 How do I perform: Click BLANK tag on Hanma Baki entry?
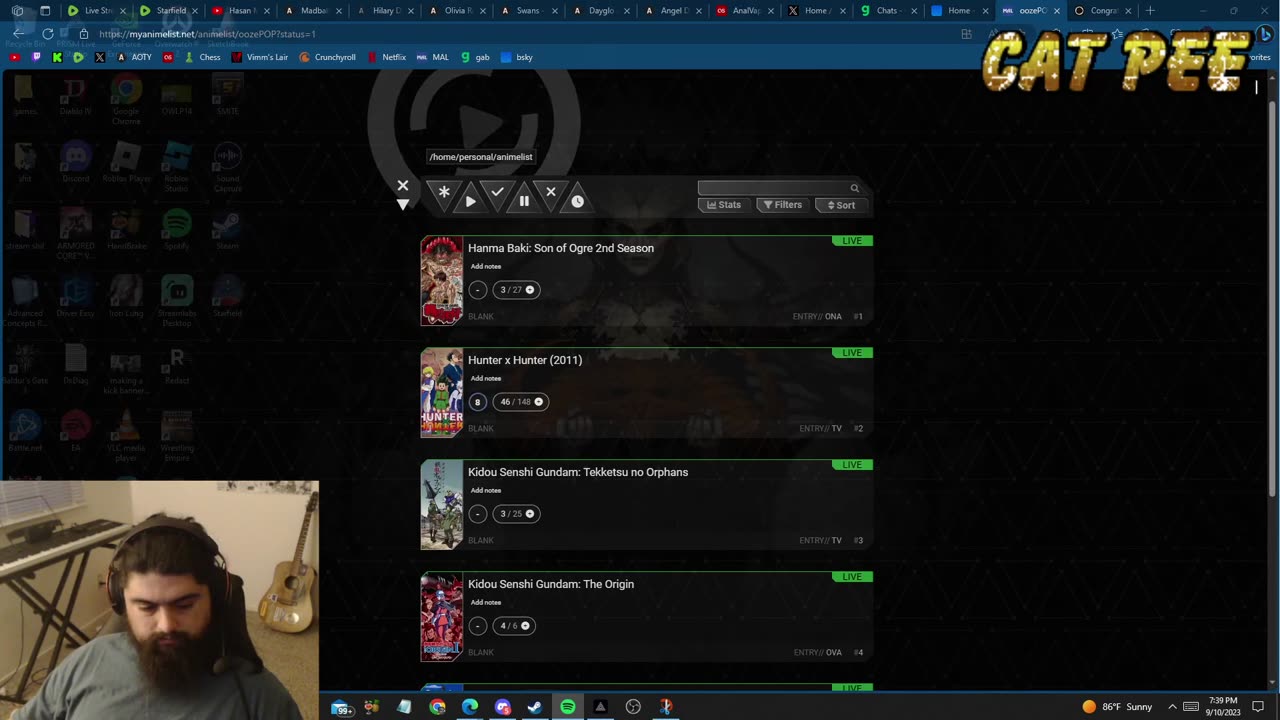point(481,317)
